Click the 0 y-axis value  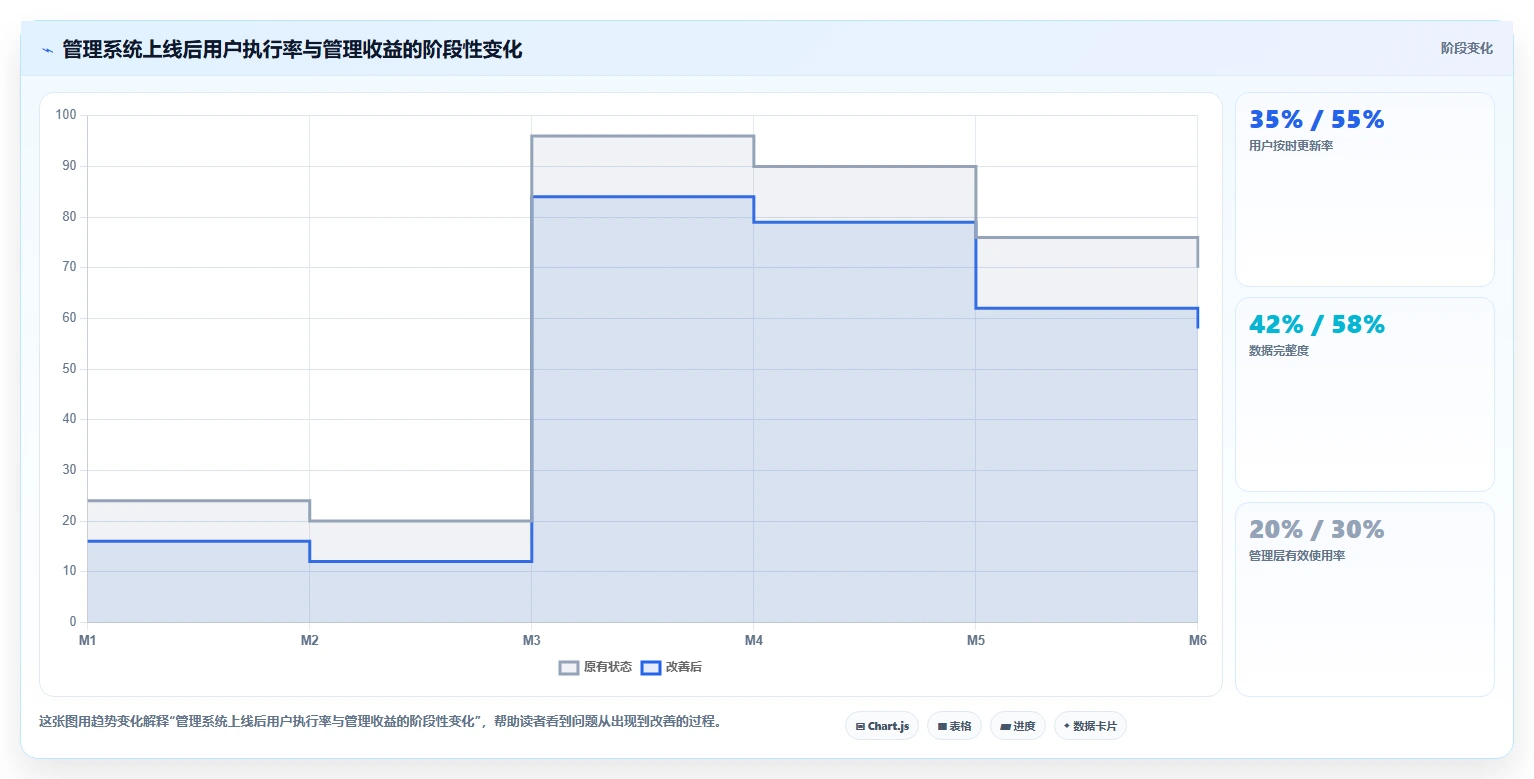73,622
